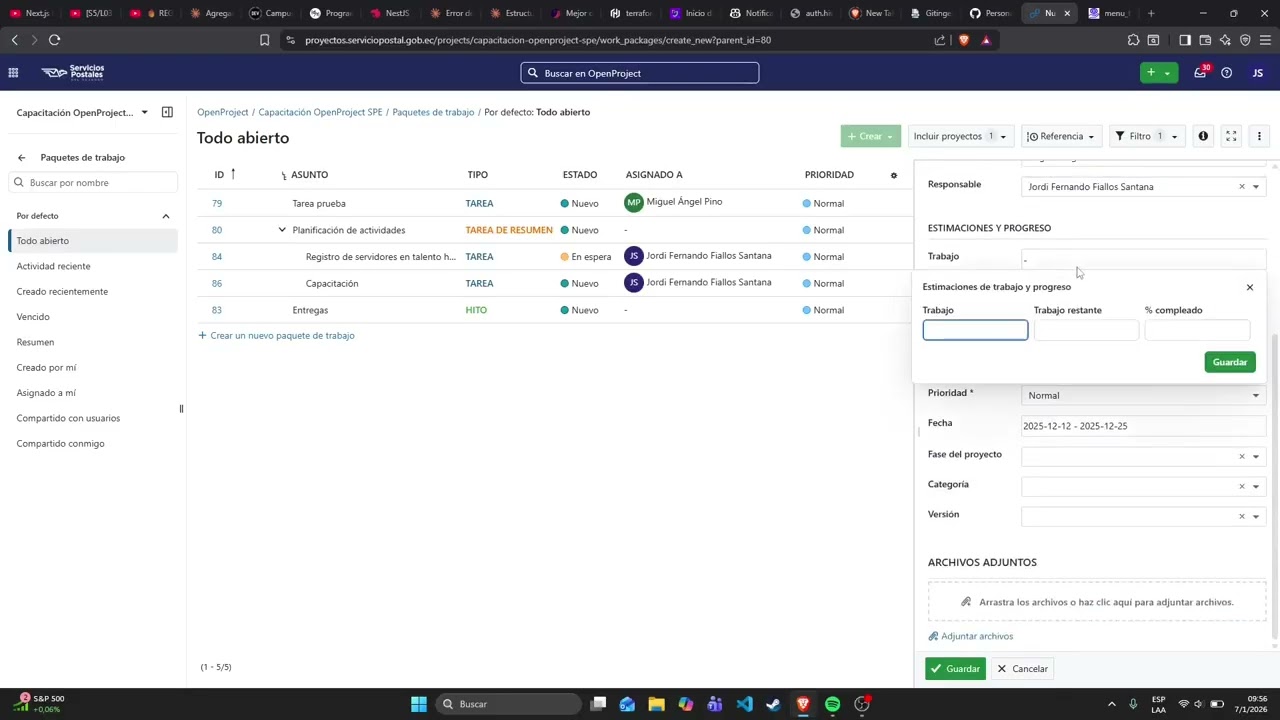Sort by the ID column header
Image resolution: width=1280 pixels, height=720 pixels.
(x=219, y=175)
